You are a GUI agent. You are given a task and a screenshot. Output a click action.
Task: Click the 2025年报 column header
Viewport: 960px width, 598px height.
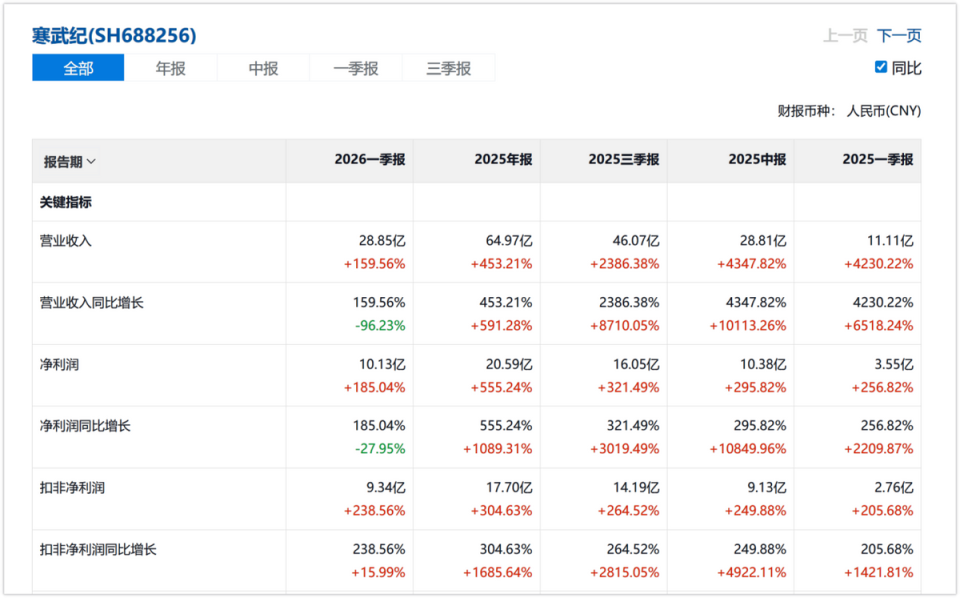point(503,160)
